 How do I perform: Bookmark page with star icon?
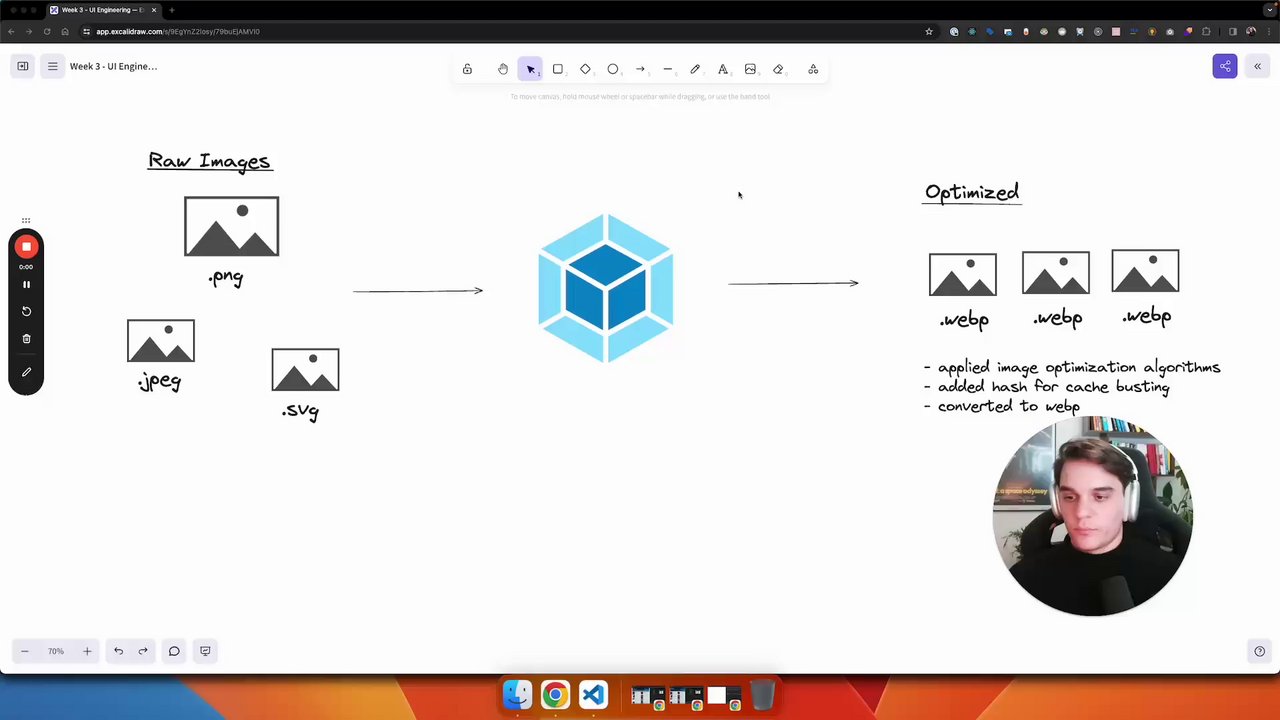(x=929, y=31)
